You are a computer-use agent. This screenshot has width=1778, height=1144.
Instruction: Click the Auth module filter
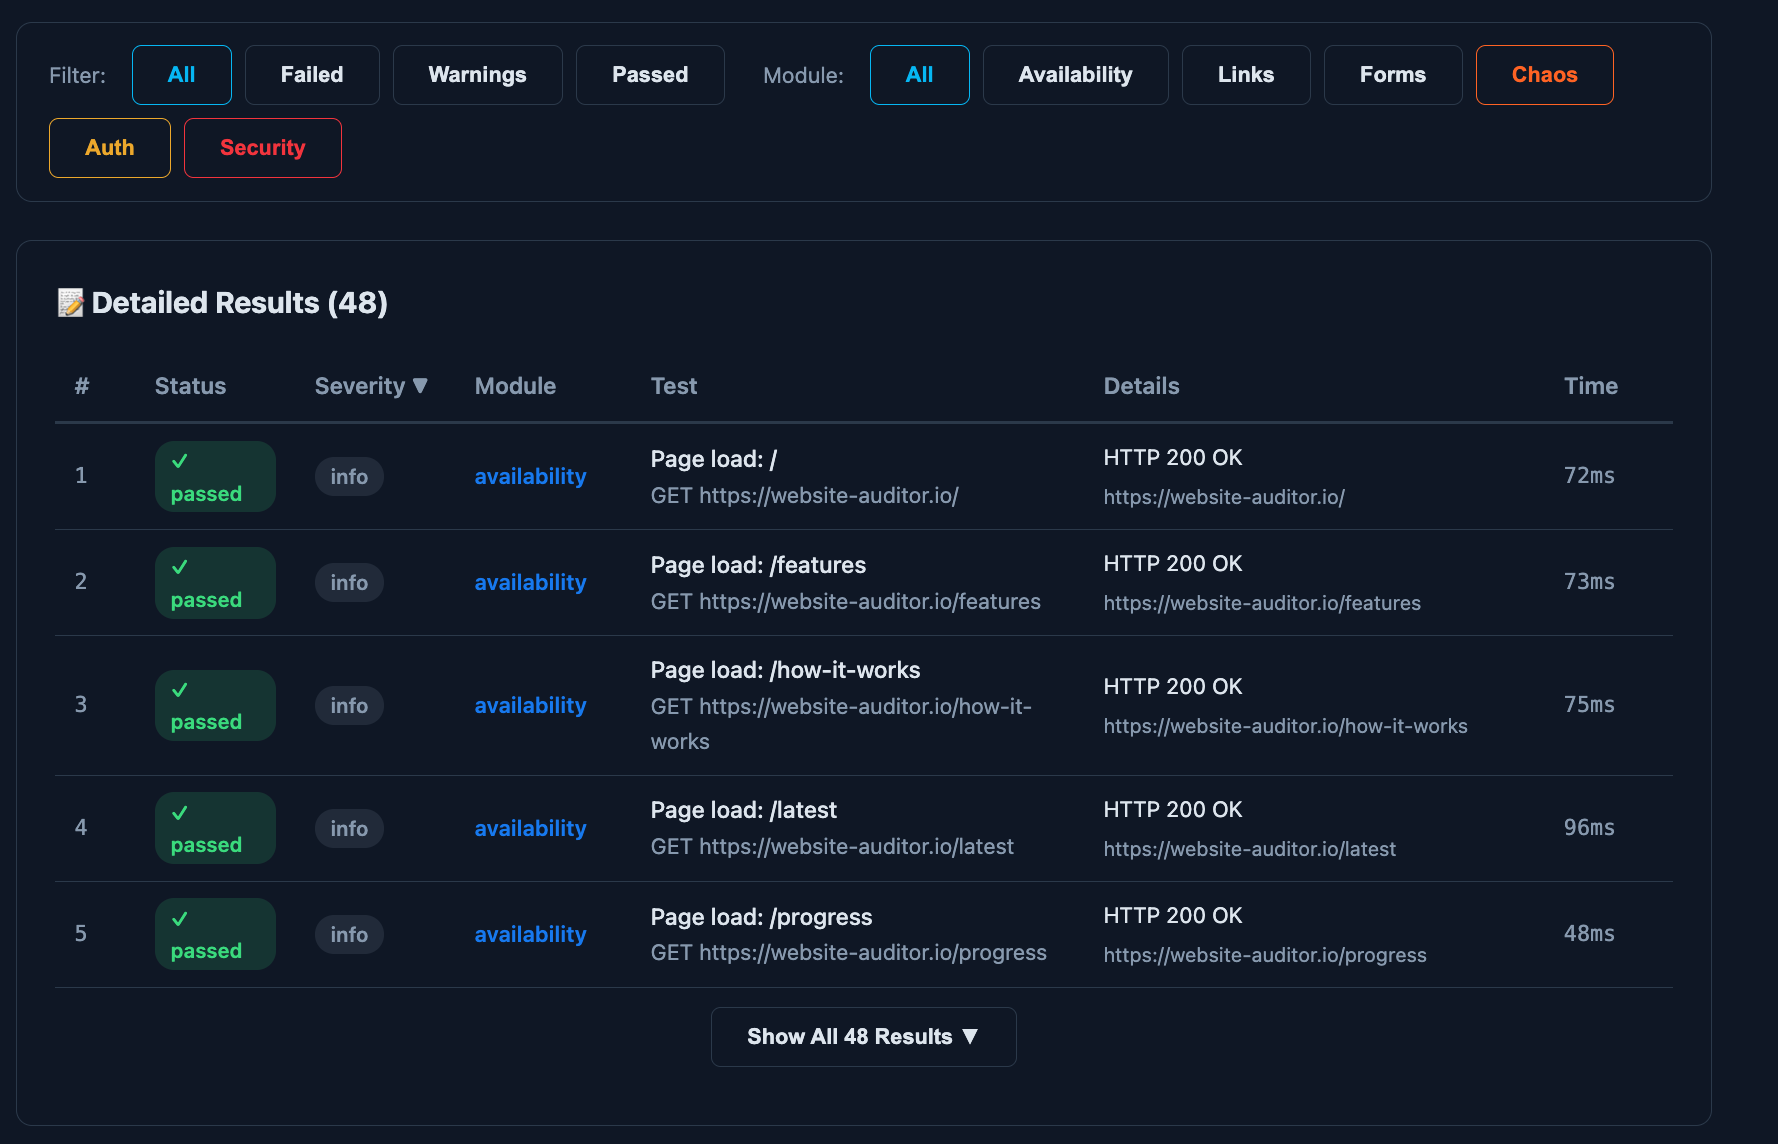[109, 147]
